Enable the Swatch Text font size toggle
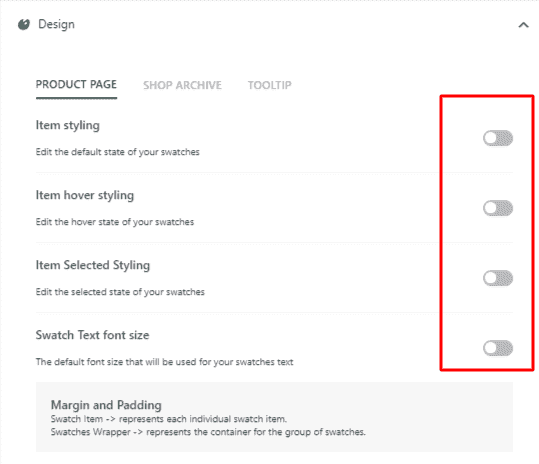Image resolution: width=539 pixels, height=464 pixels. click(498, 348)
